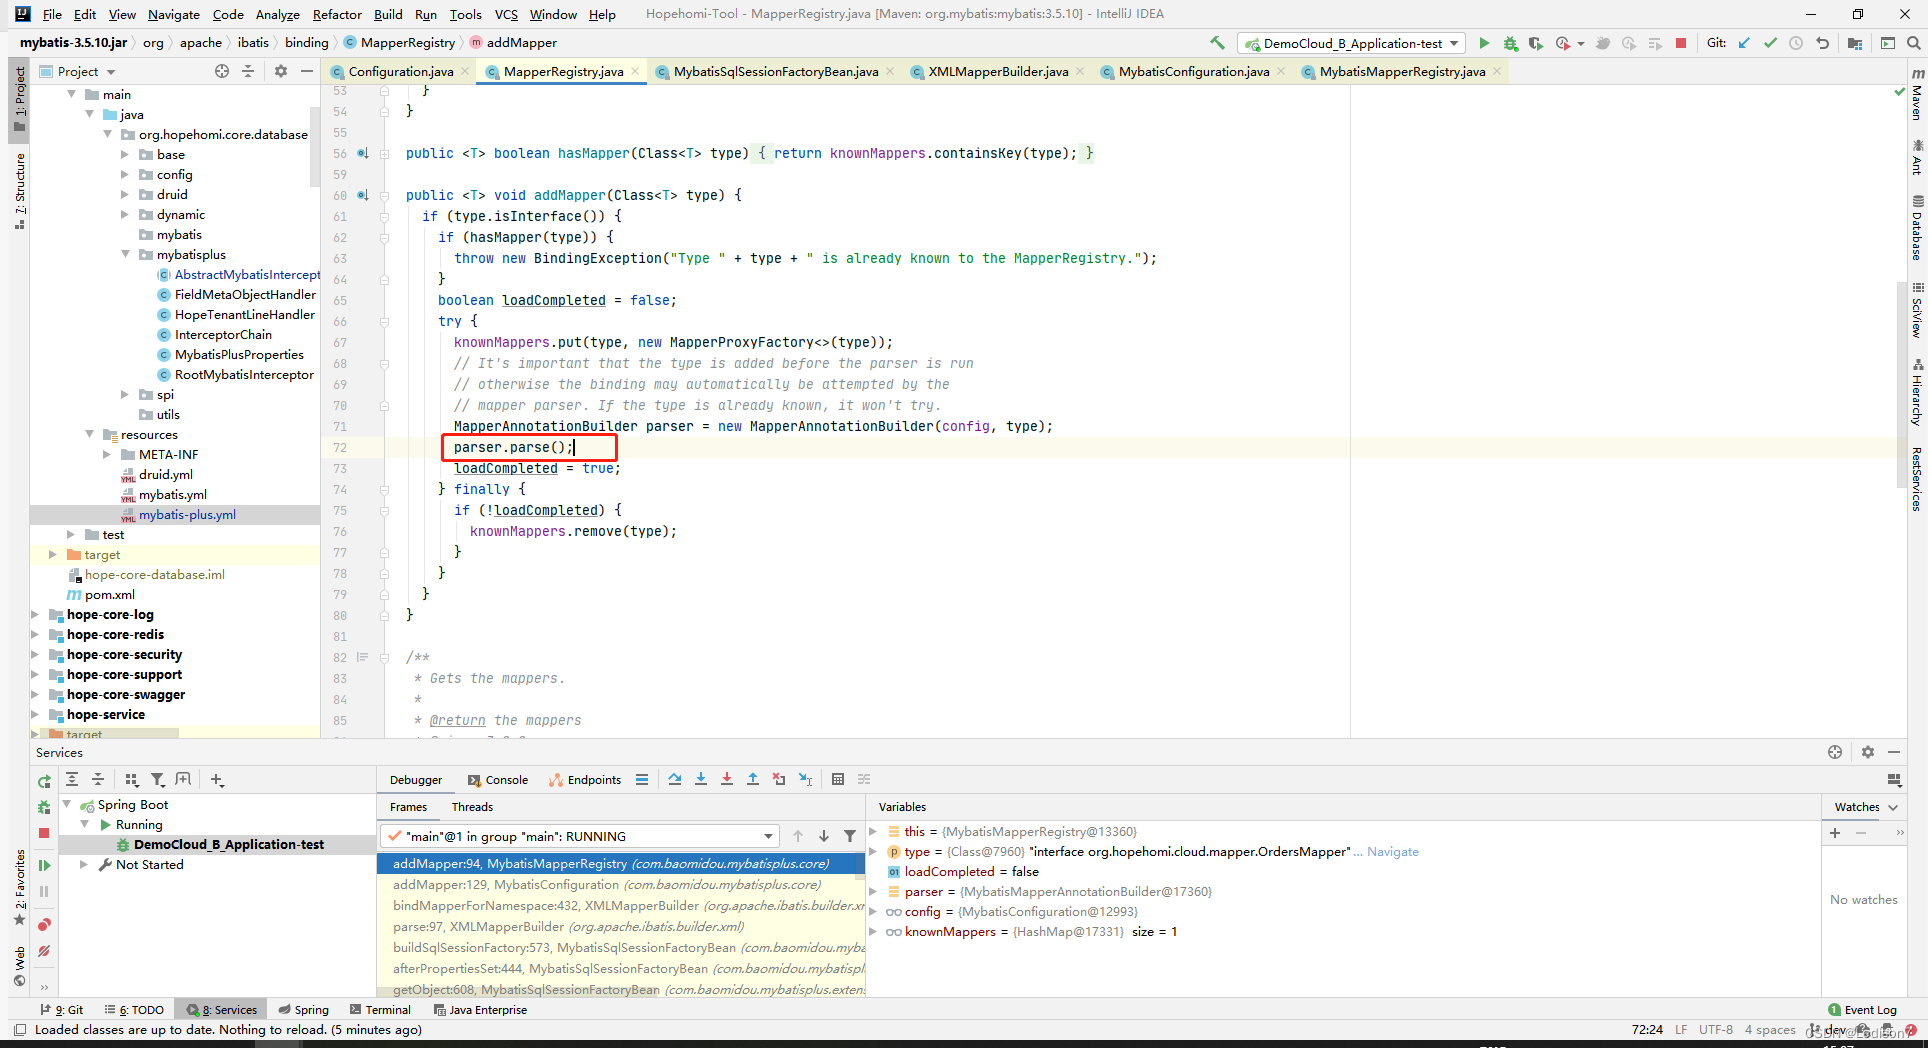Viewport: 1928px width, 1048px height.
Task: Switch to Threads tab
Action: tap(472, 807)
